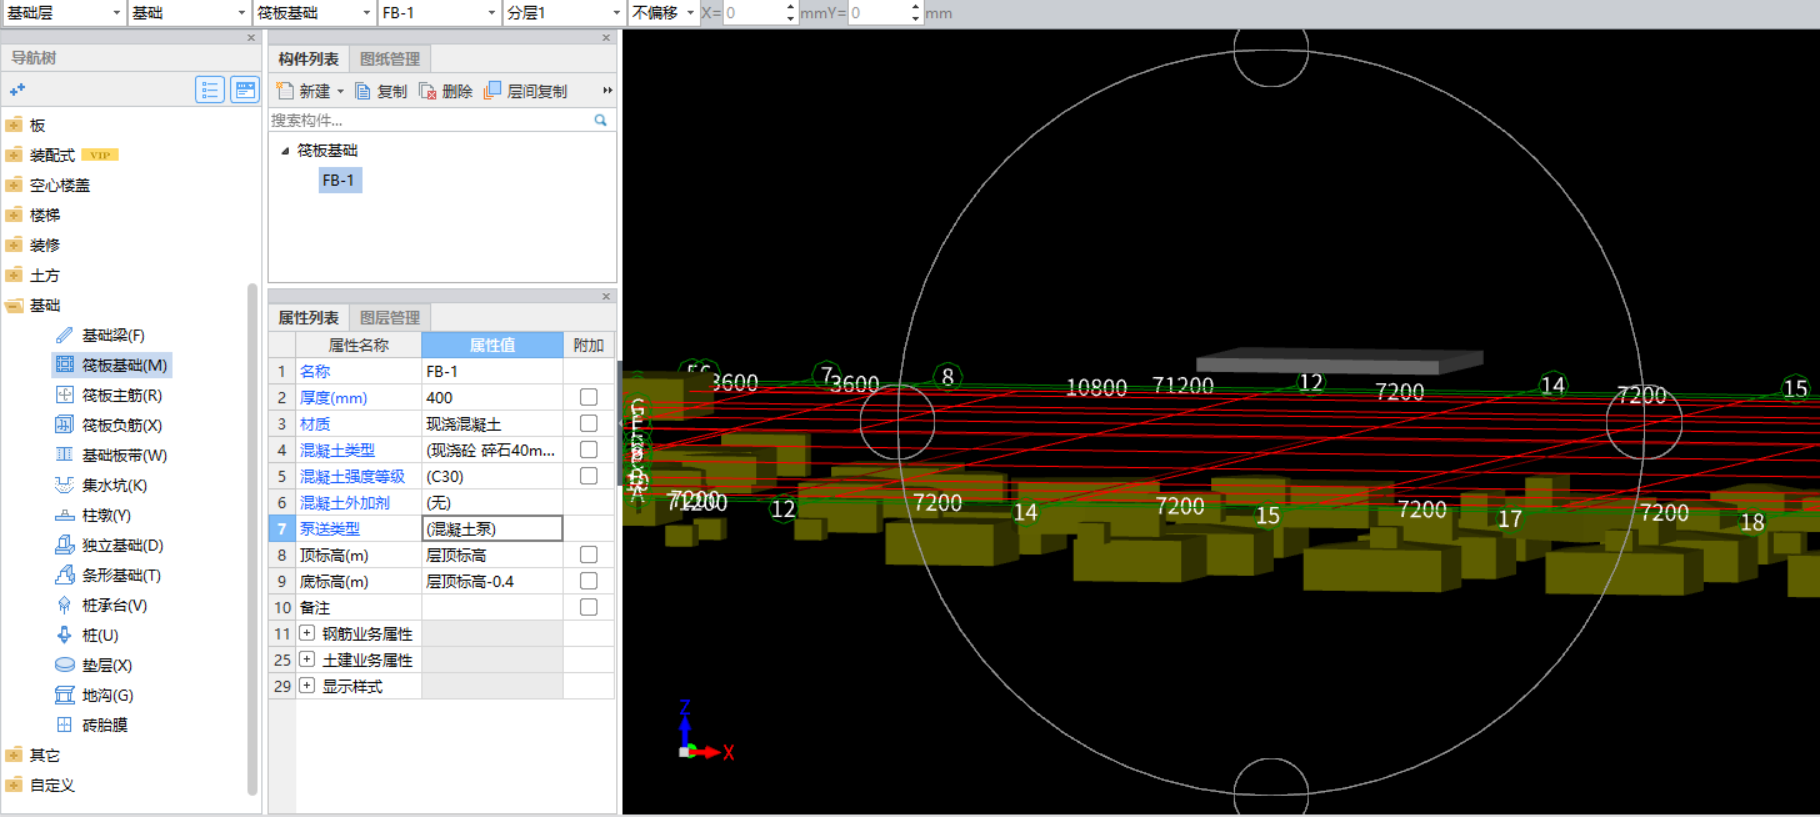
Task: Collapse the 筏板基础 tree node
Action: pyautogui.click(x=285, y=151)
